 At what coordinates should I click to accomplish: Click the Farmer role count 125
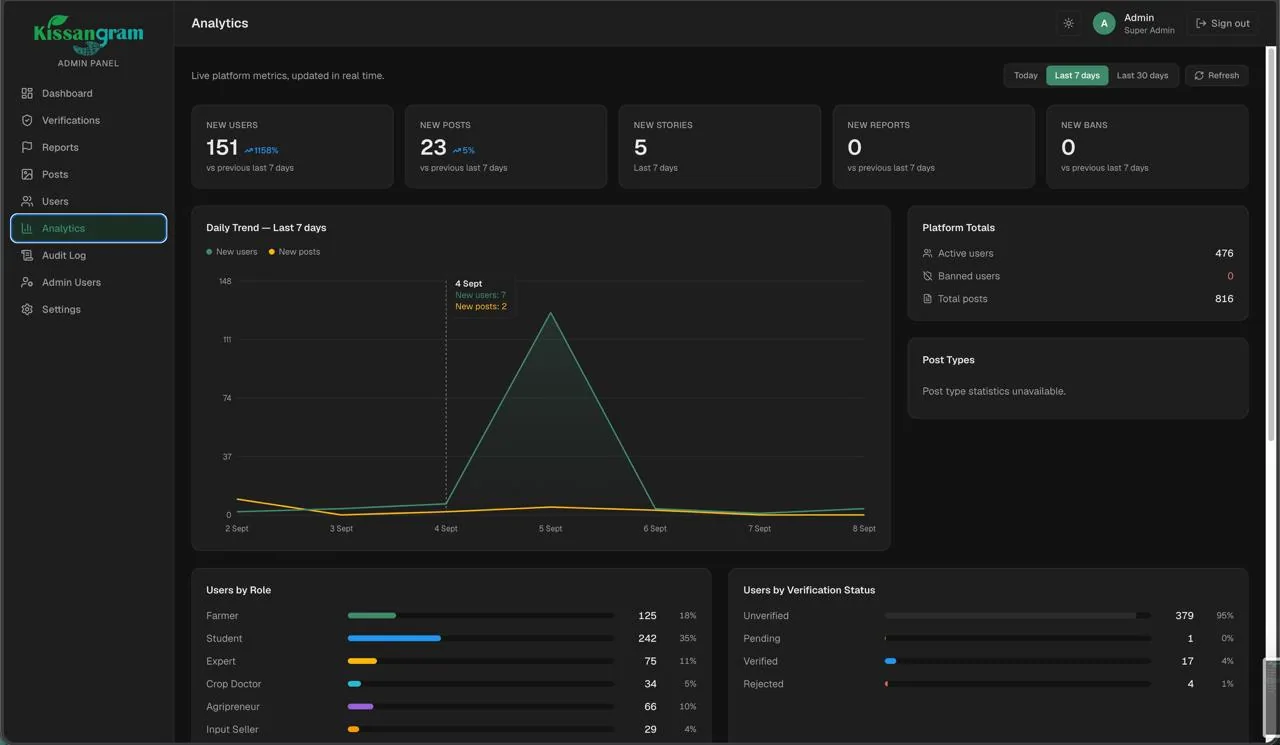tap(647, 616)
